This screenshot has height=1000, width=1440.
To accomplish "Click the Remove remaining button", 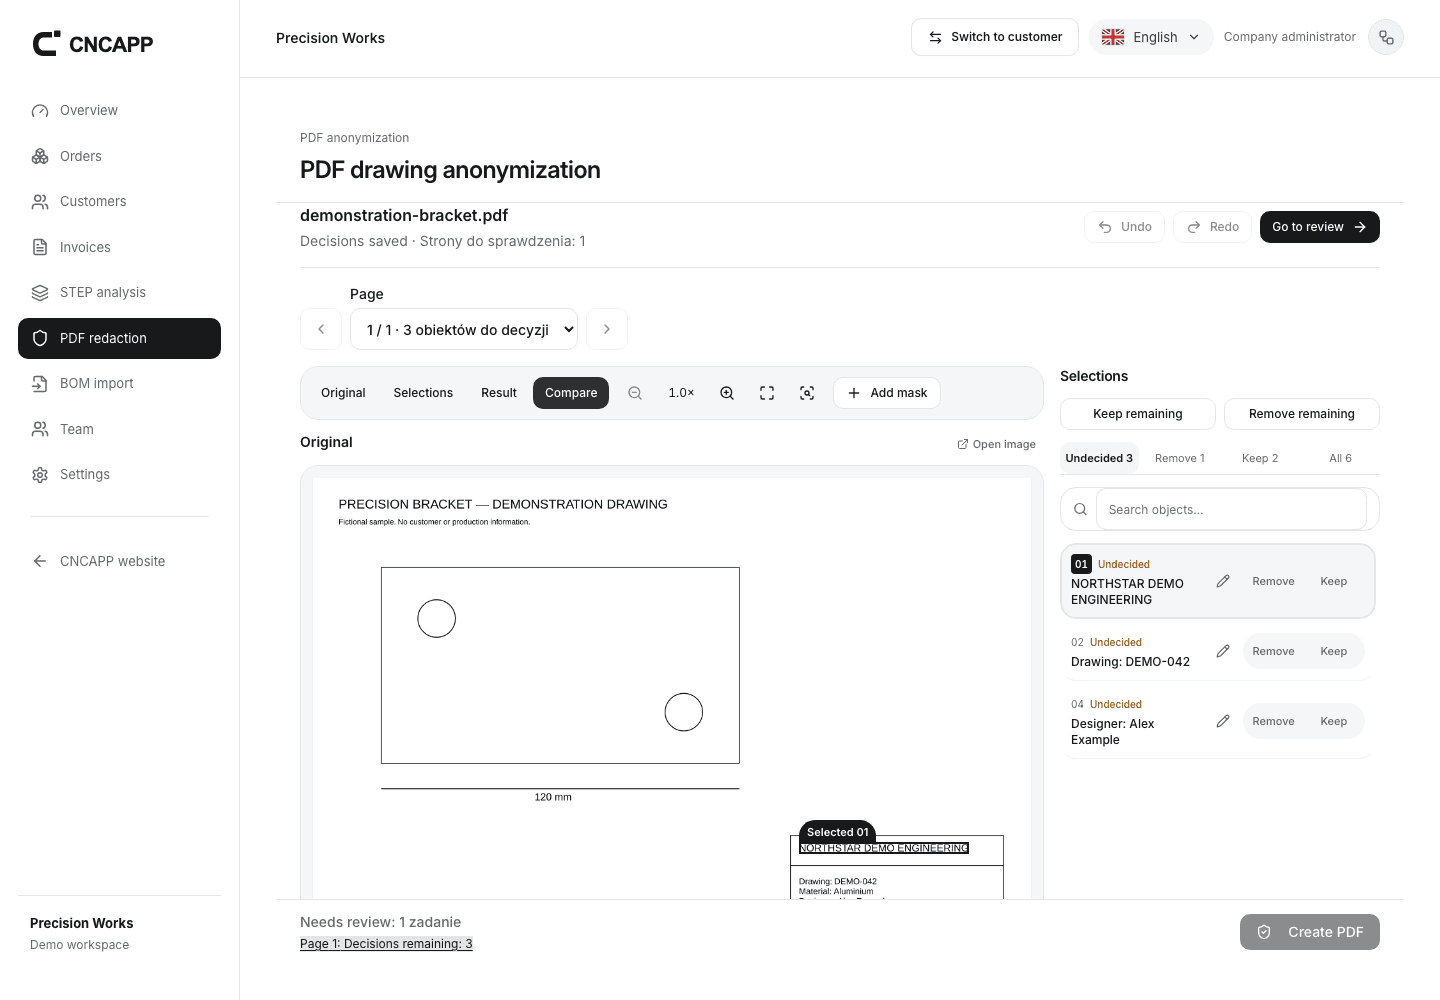I will pos(1302,414).
